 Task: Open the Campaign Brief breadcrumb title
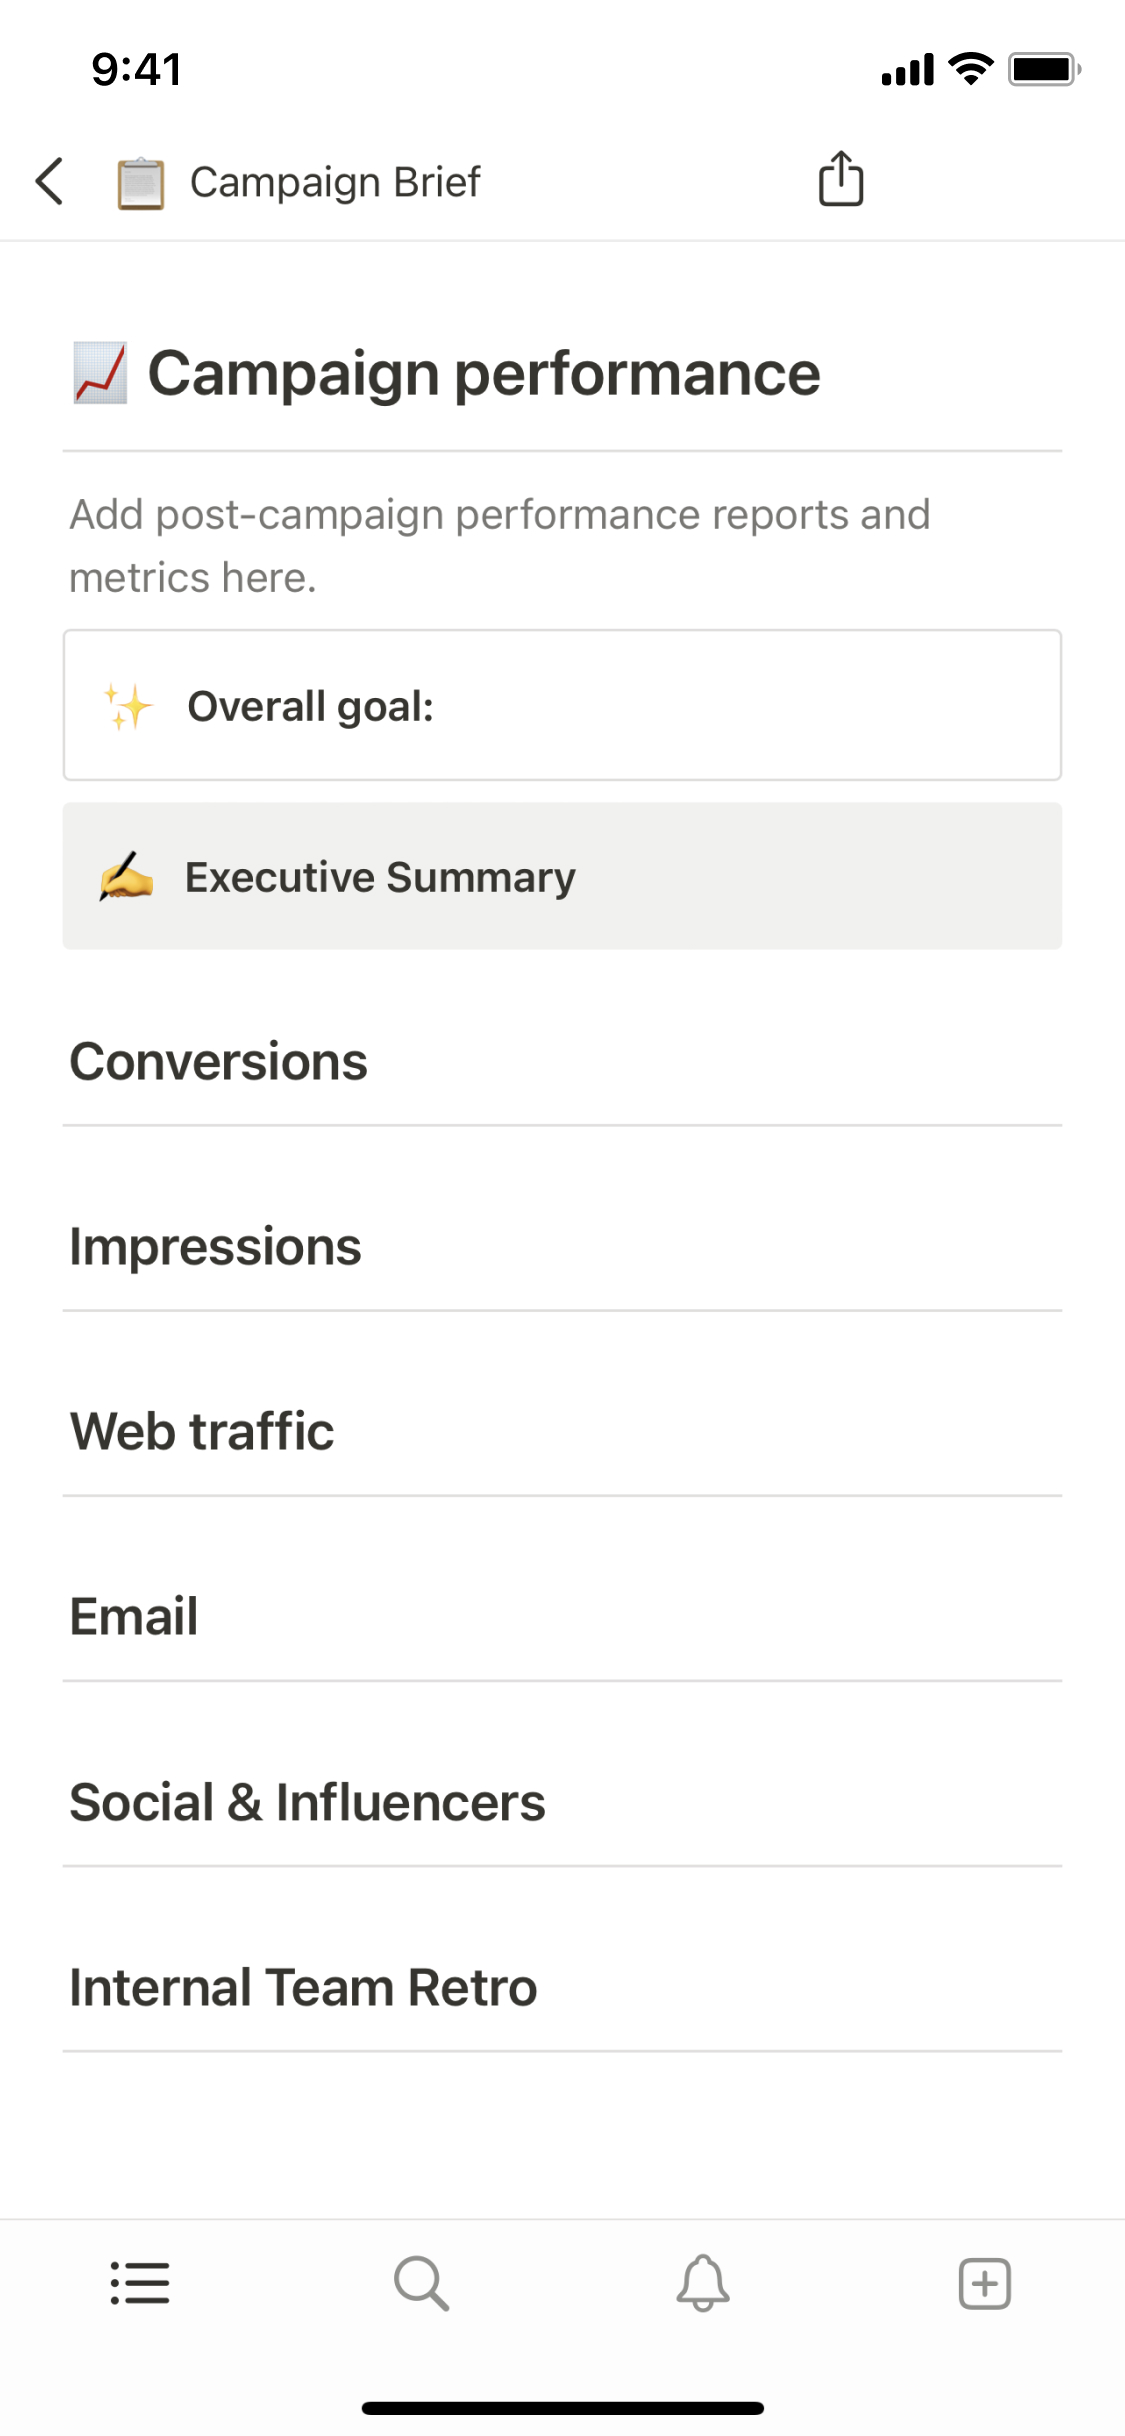point(335,182)
